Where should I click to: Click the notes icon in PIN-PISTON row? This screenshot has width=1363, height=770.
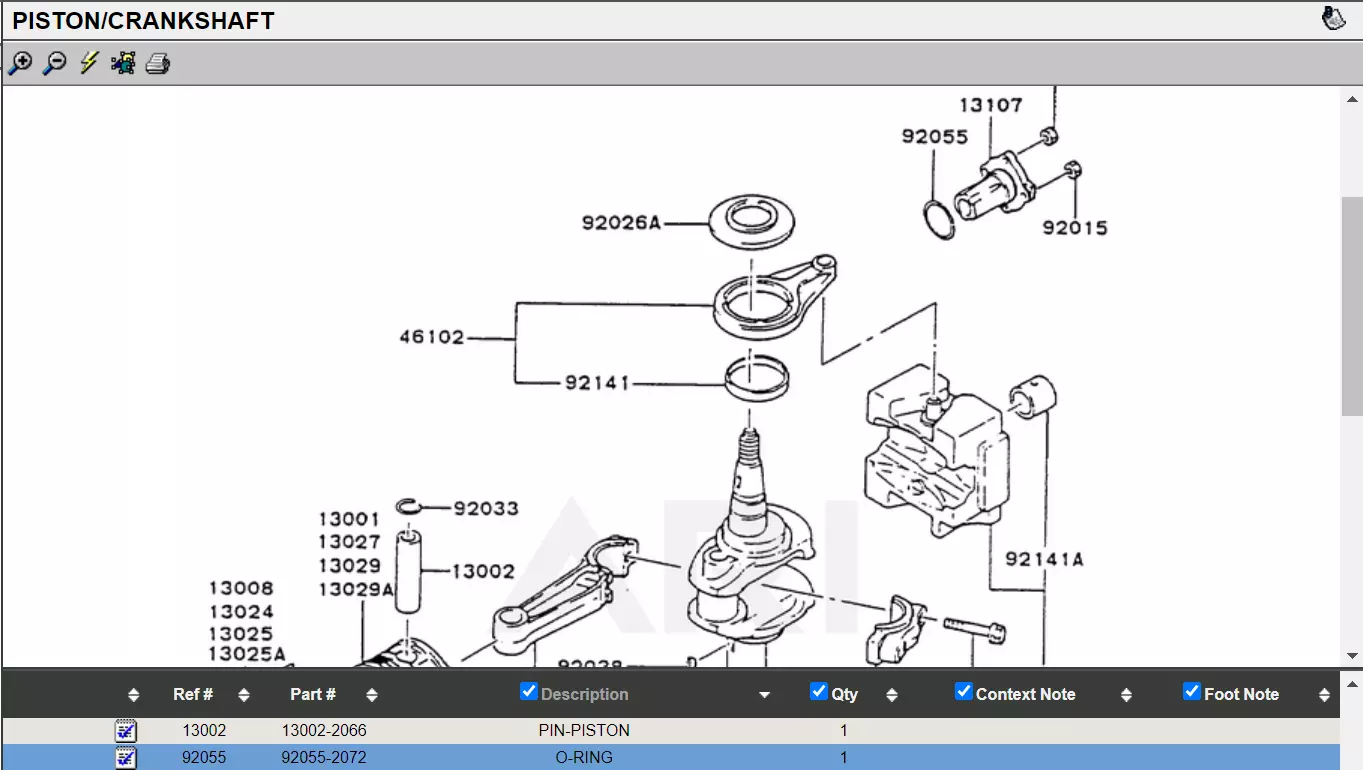(126, 730)
